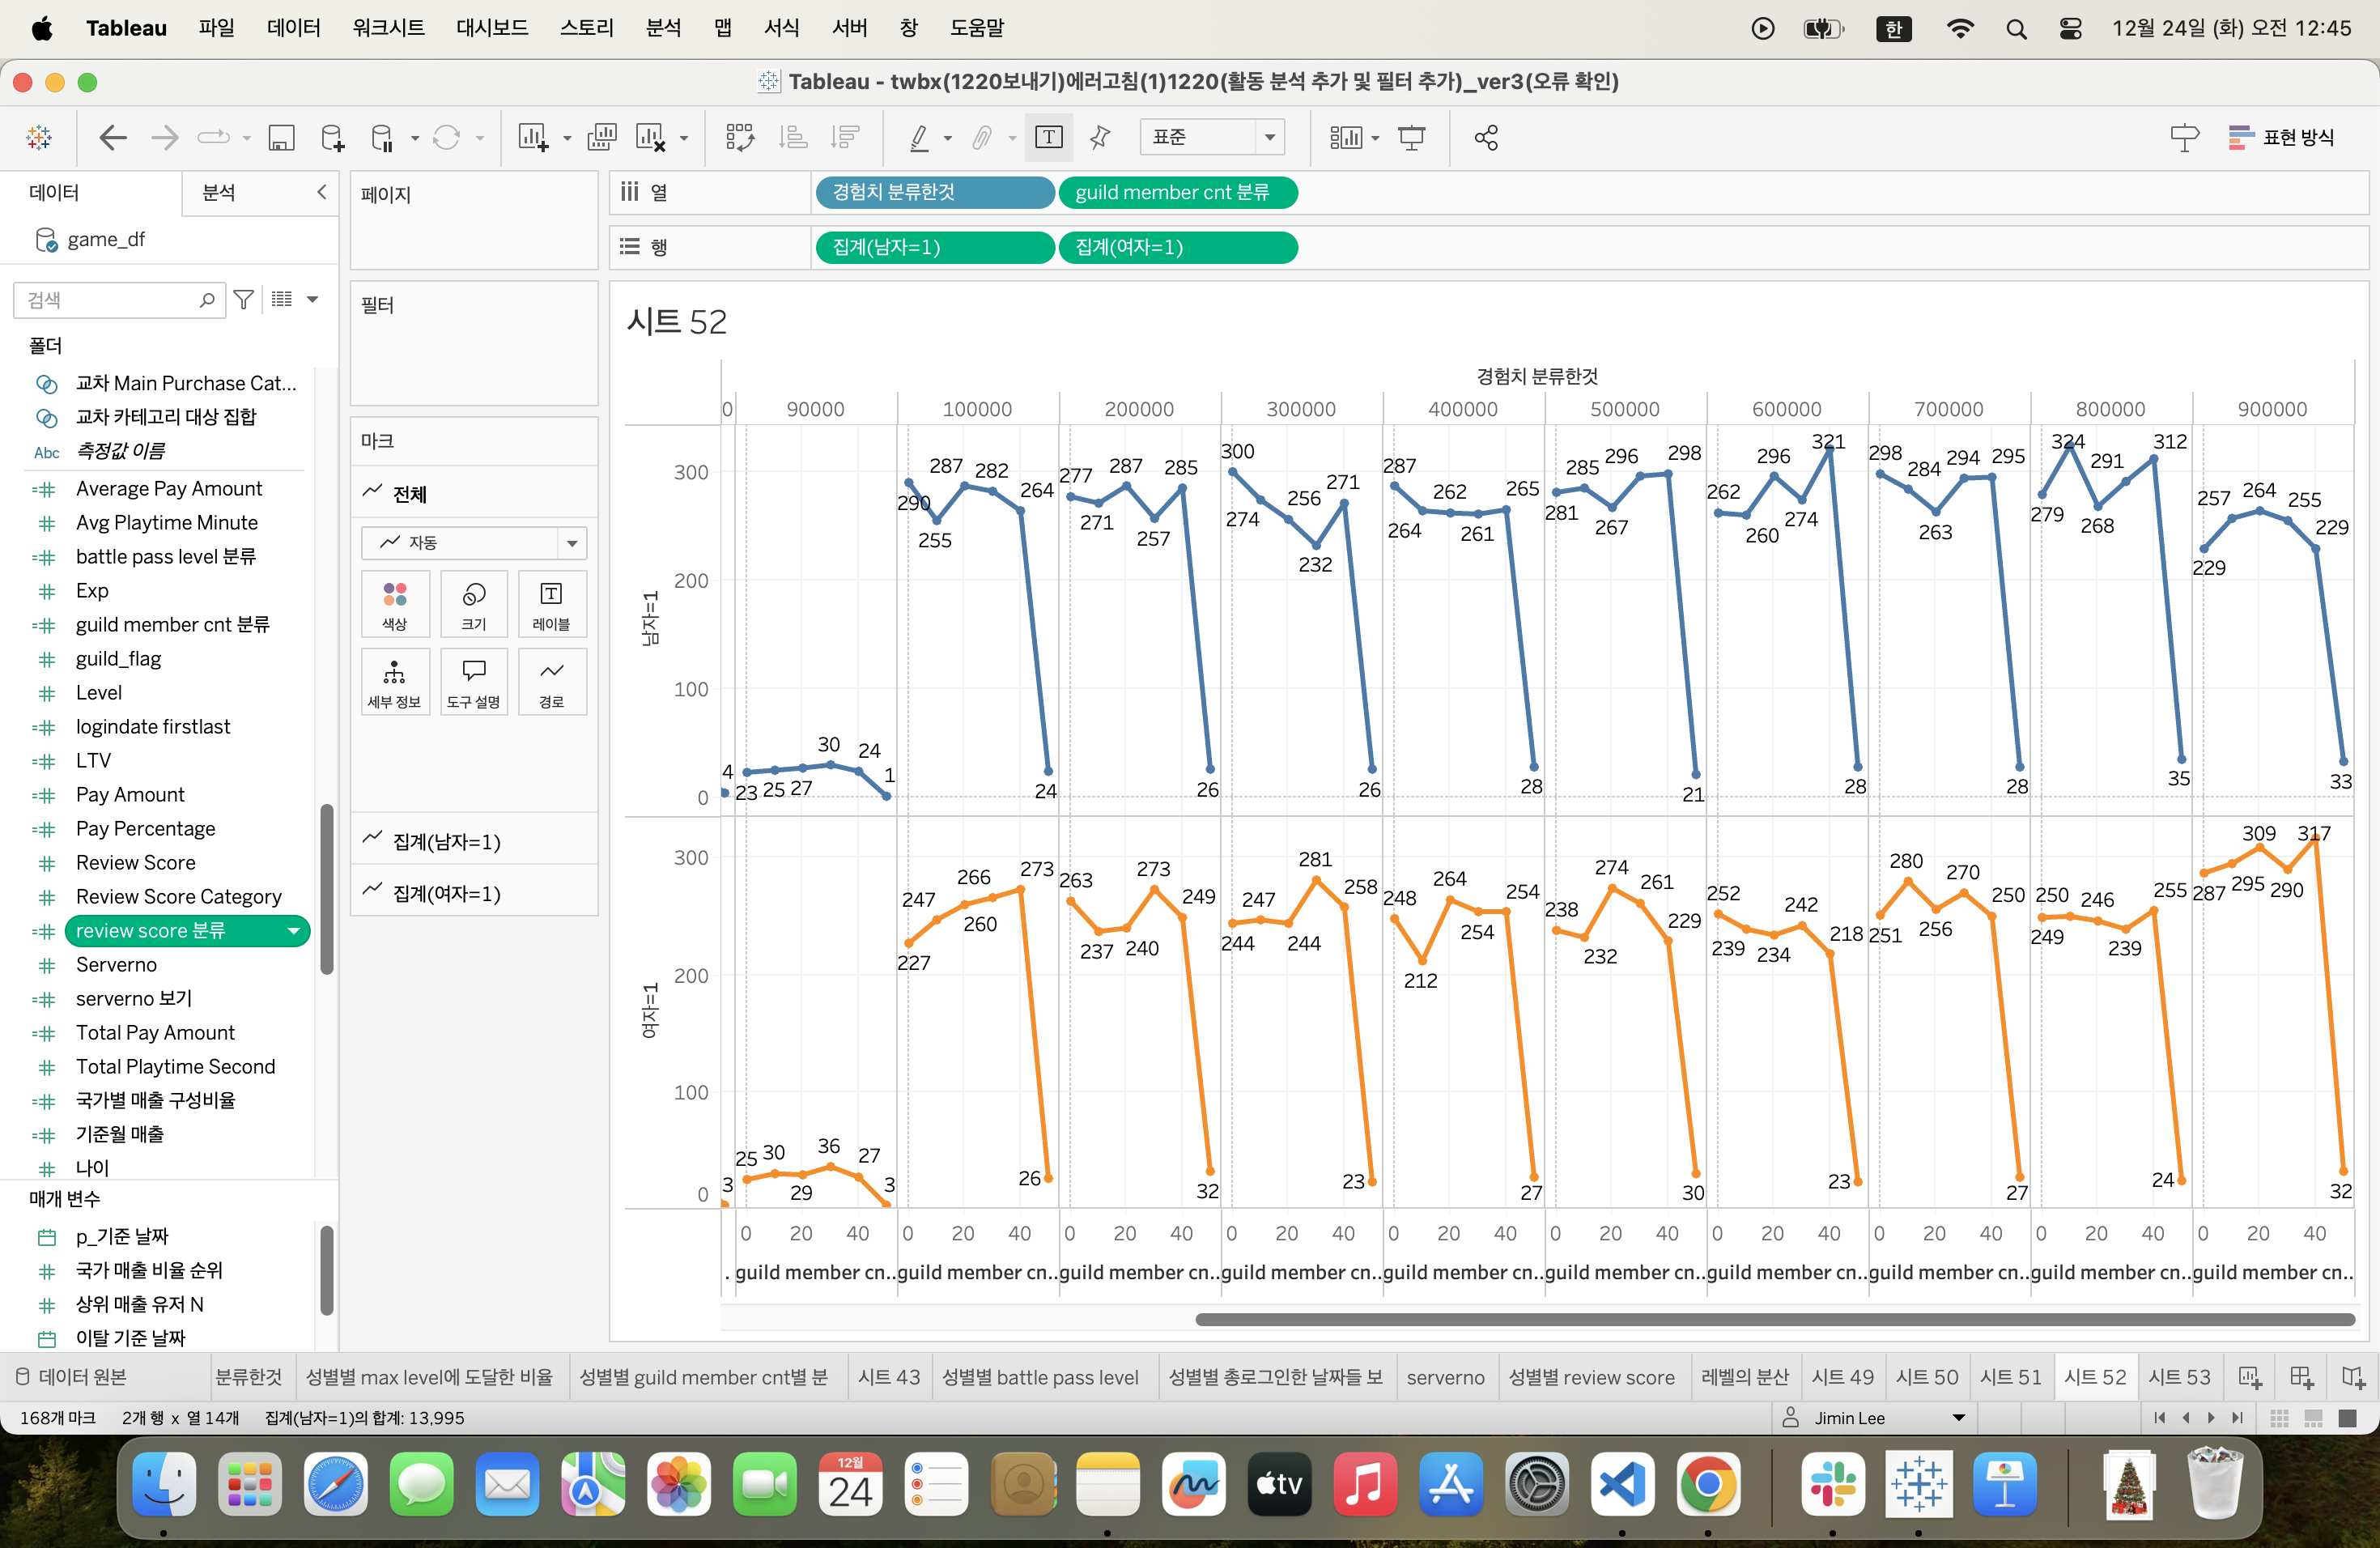Open the review score 분류 field dropdown arrow

293,931
